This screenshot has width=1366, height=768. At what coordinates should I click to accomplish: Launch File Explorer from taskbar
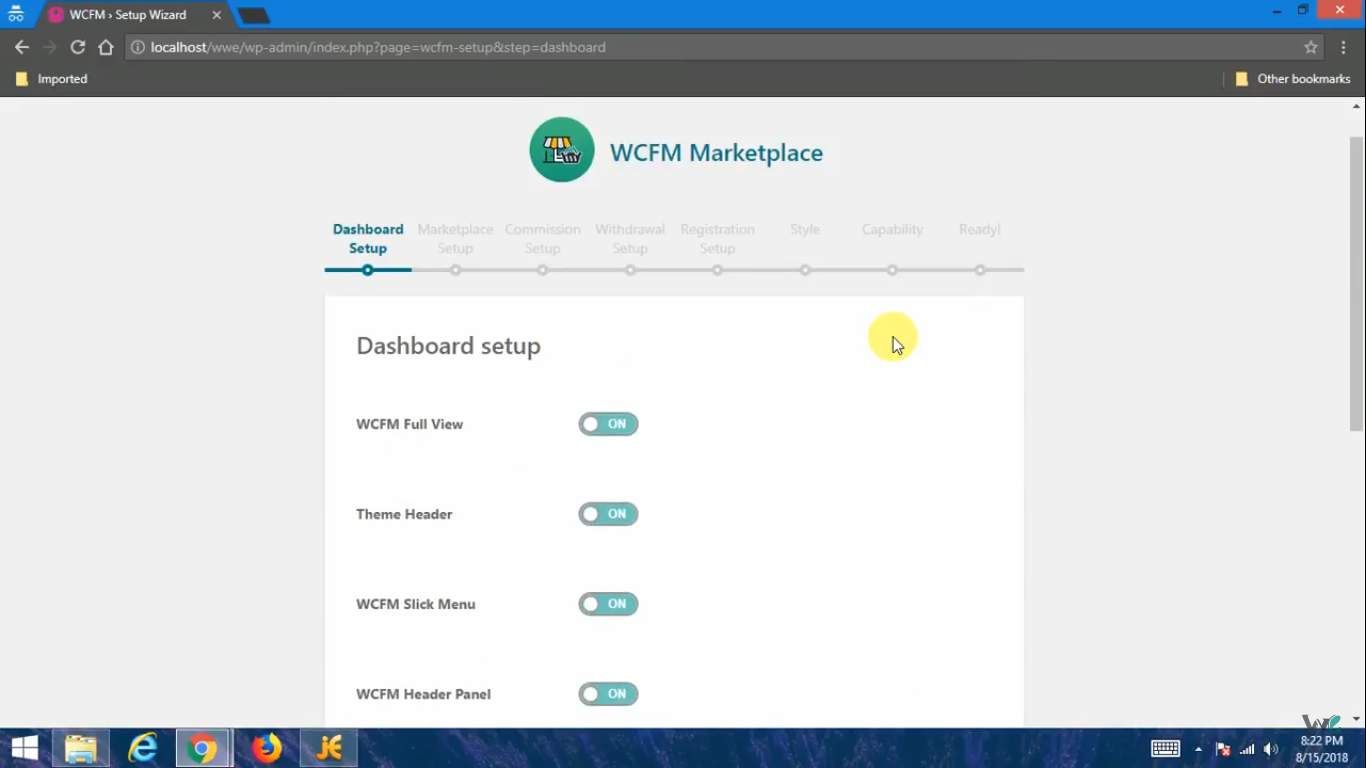[80, 748]
